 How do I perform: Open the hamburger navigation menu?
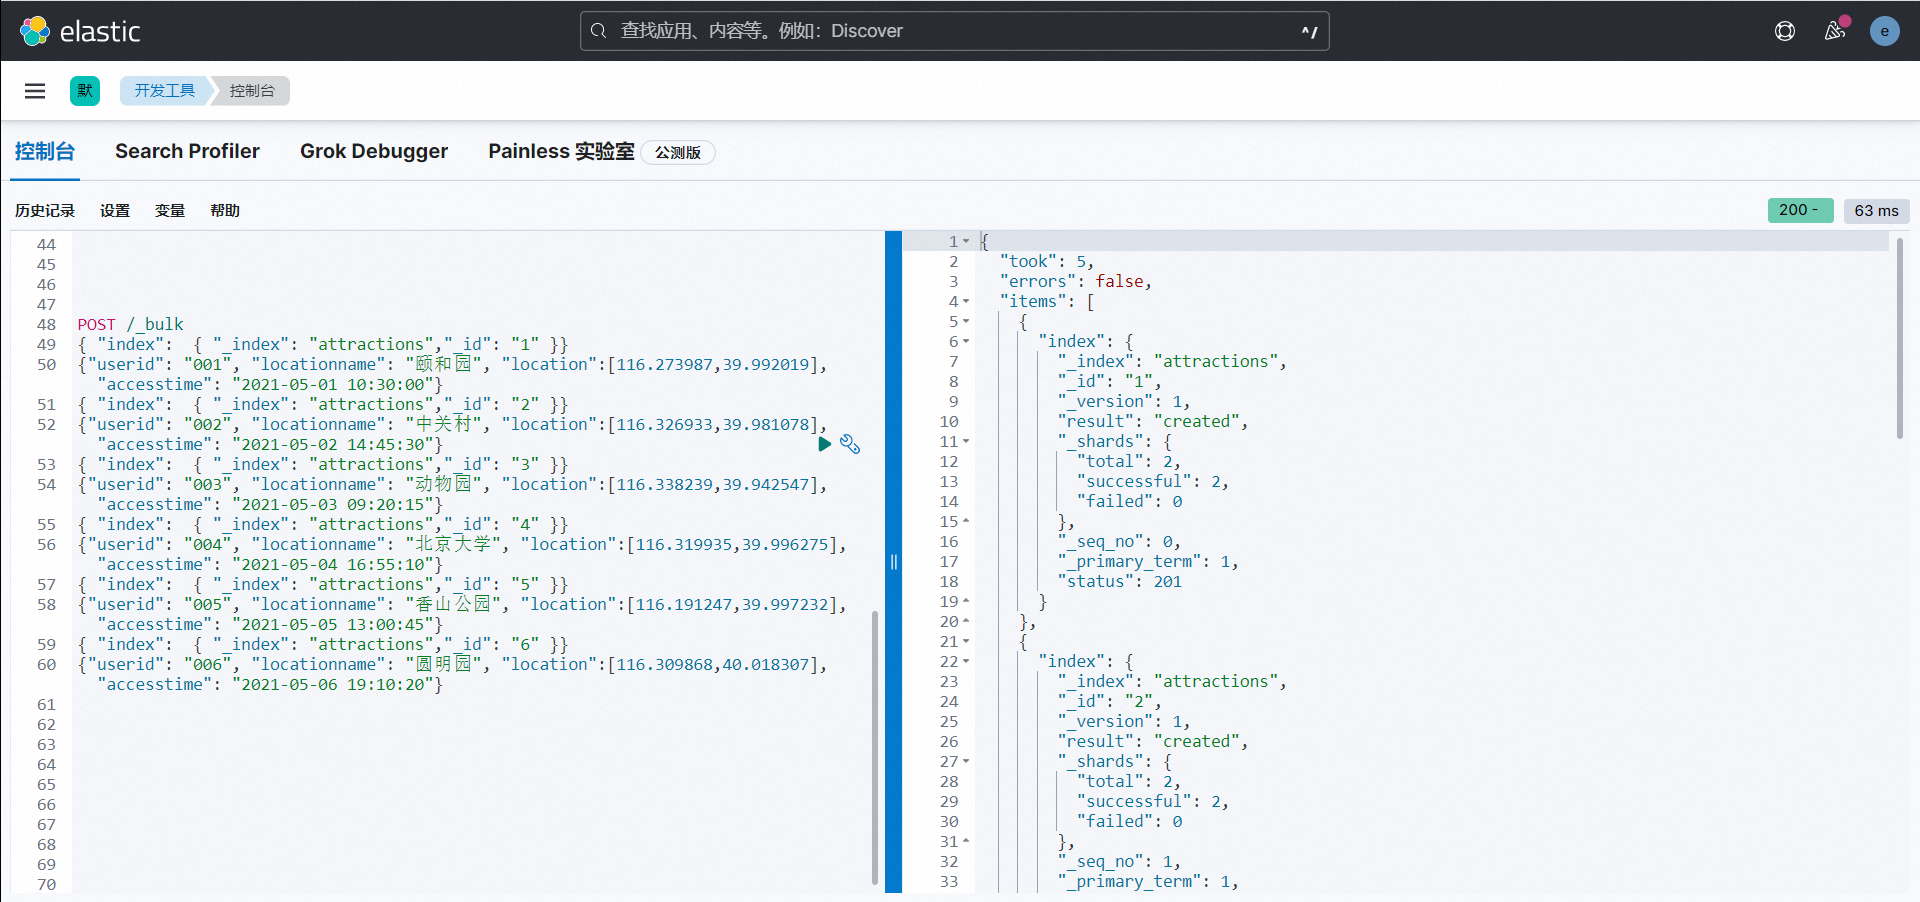[x=35, y=91]
